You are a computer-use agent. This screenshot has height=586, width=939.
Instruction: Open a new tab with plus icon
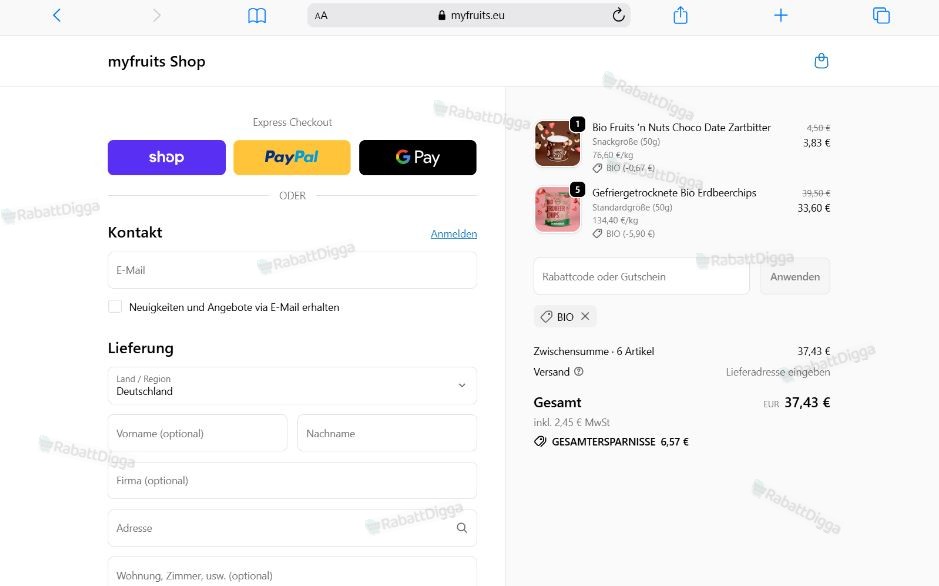[x=781, y=15]
